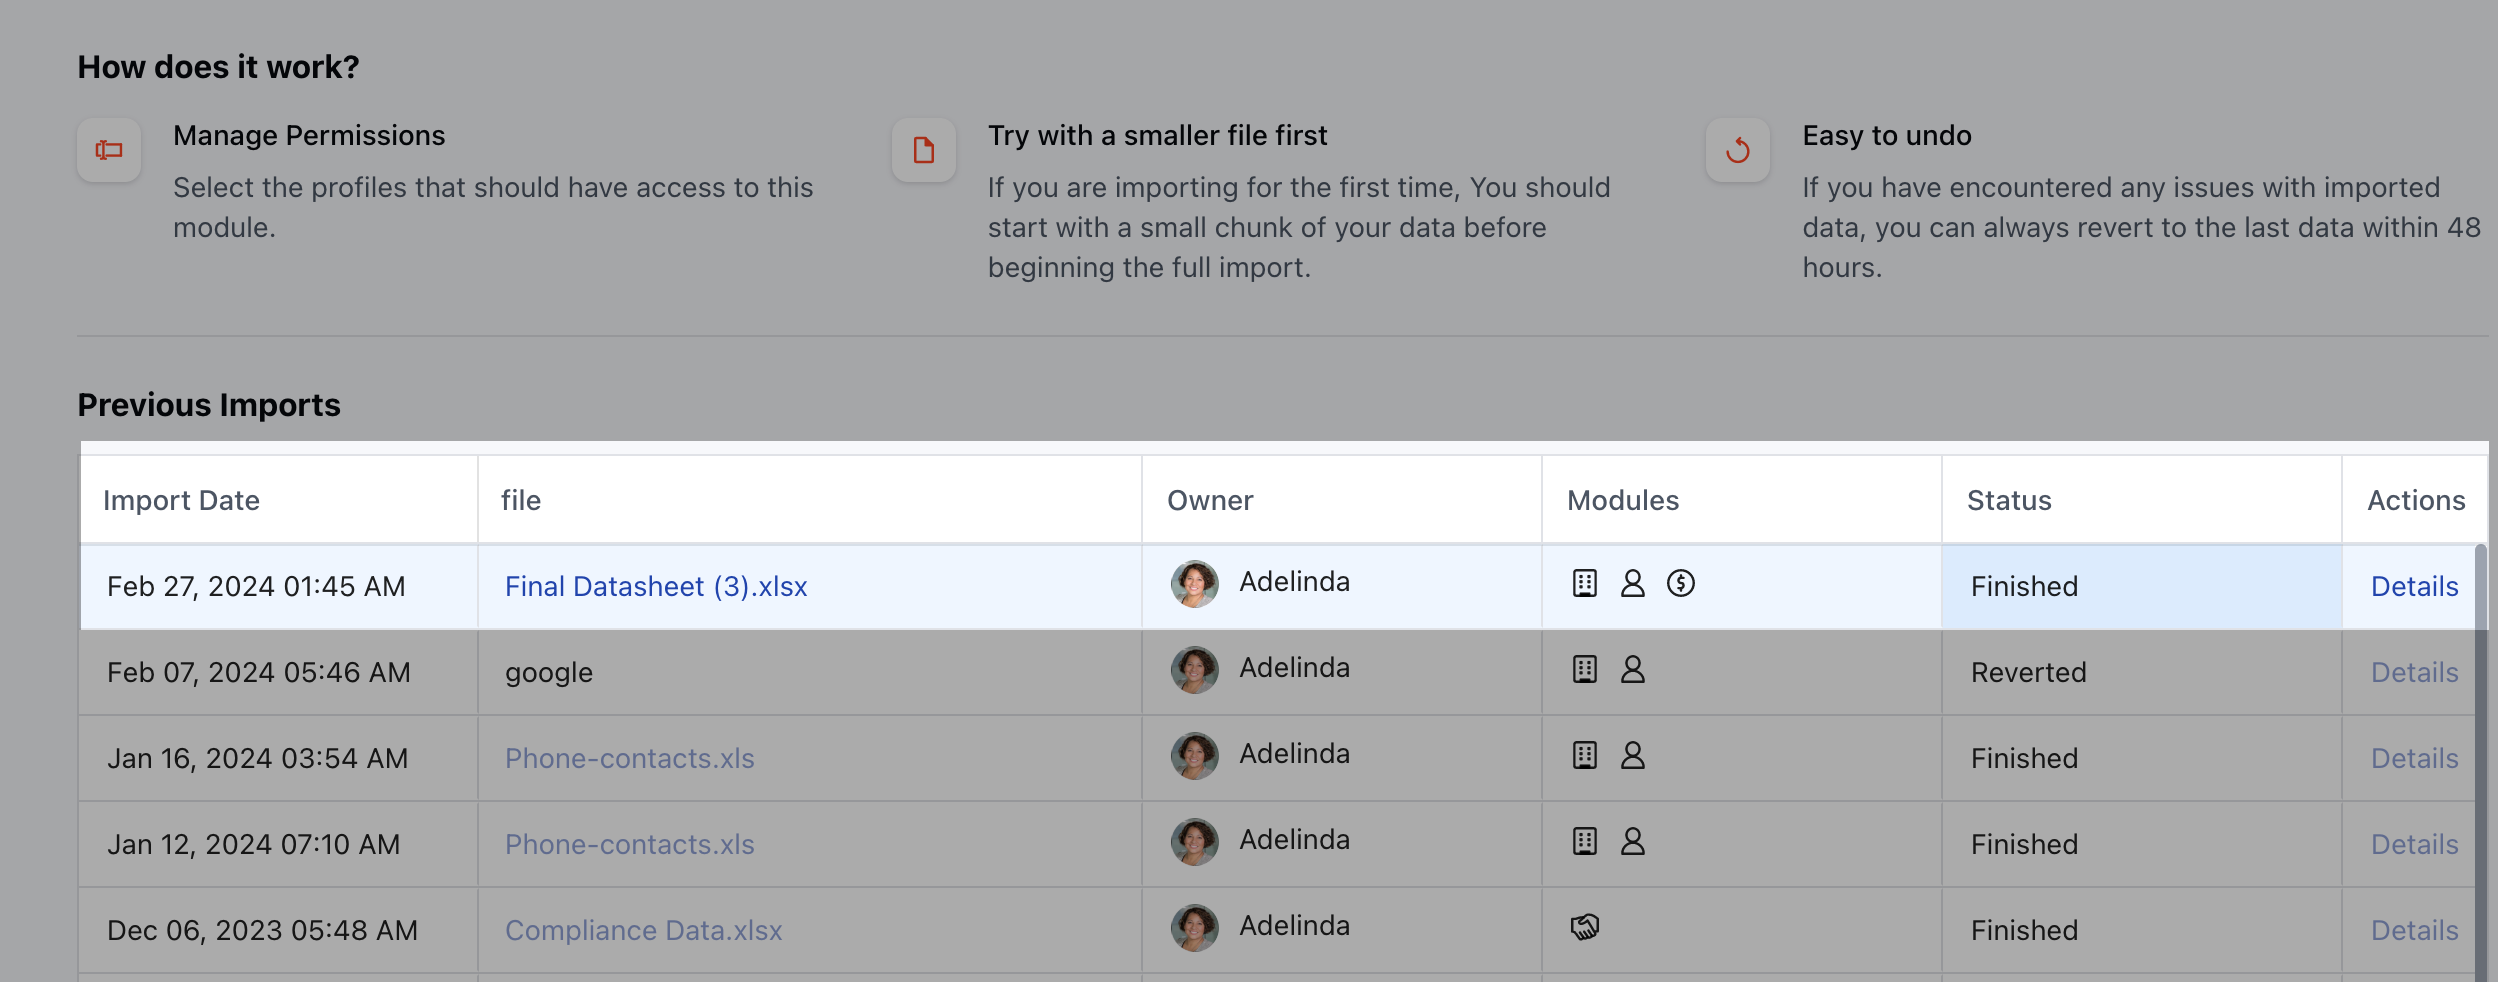This screenshot has width=2498, height=982.
Task: Click the Status column header
Action: 2009,501
